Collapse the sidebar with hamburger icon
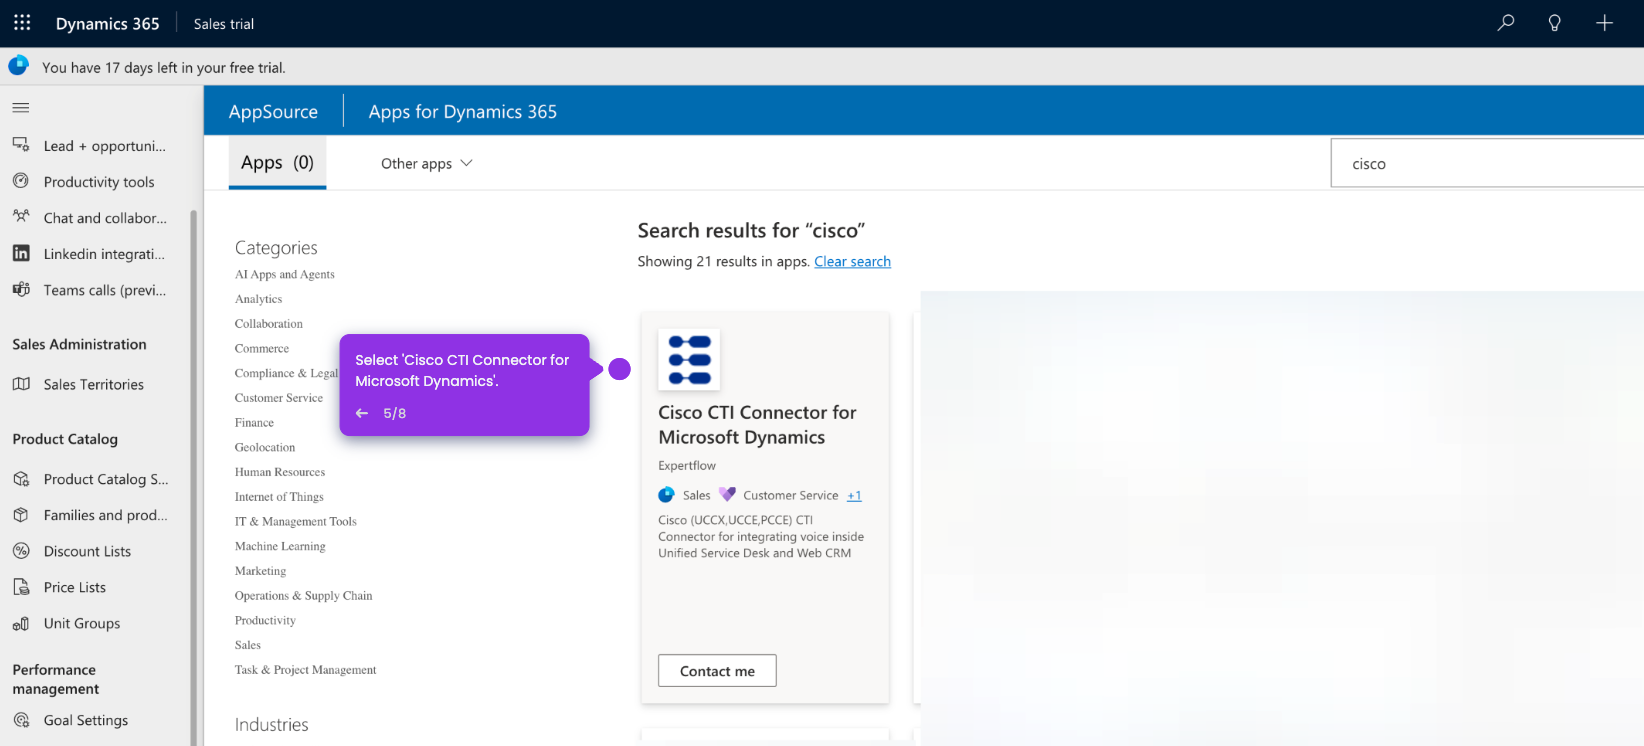The image size is (1644, 746). click(x=21, y=107)
